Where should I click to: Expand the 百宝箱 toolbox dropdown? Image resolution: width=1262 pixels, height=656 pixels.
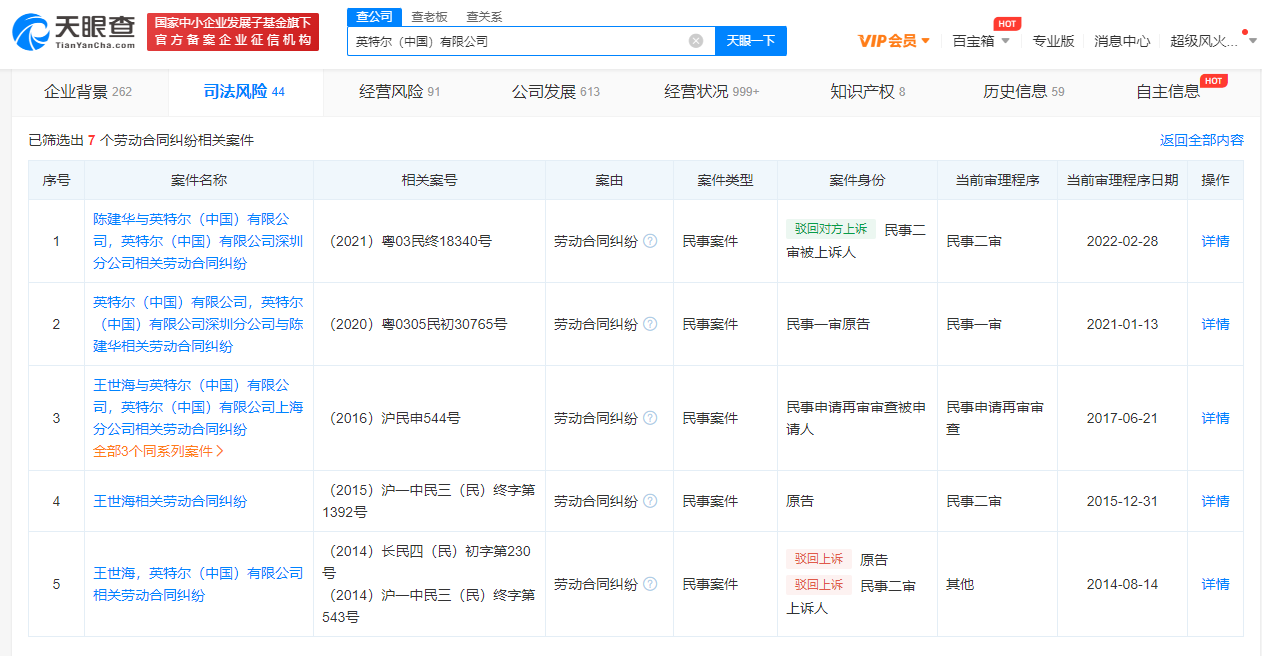point(980,41)
